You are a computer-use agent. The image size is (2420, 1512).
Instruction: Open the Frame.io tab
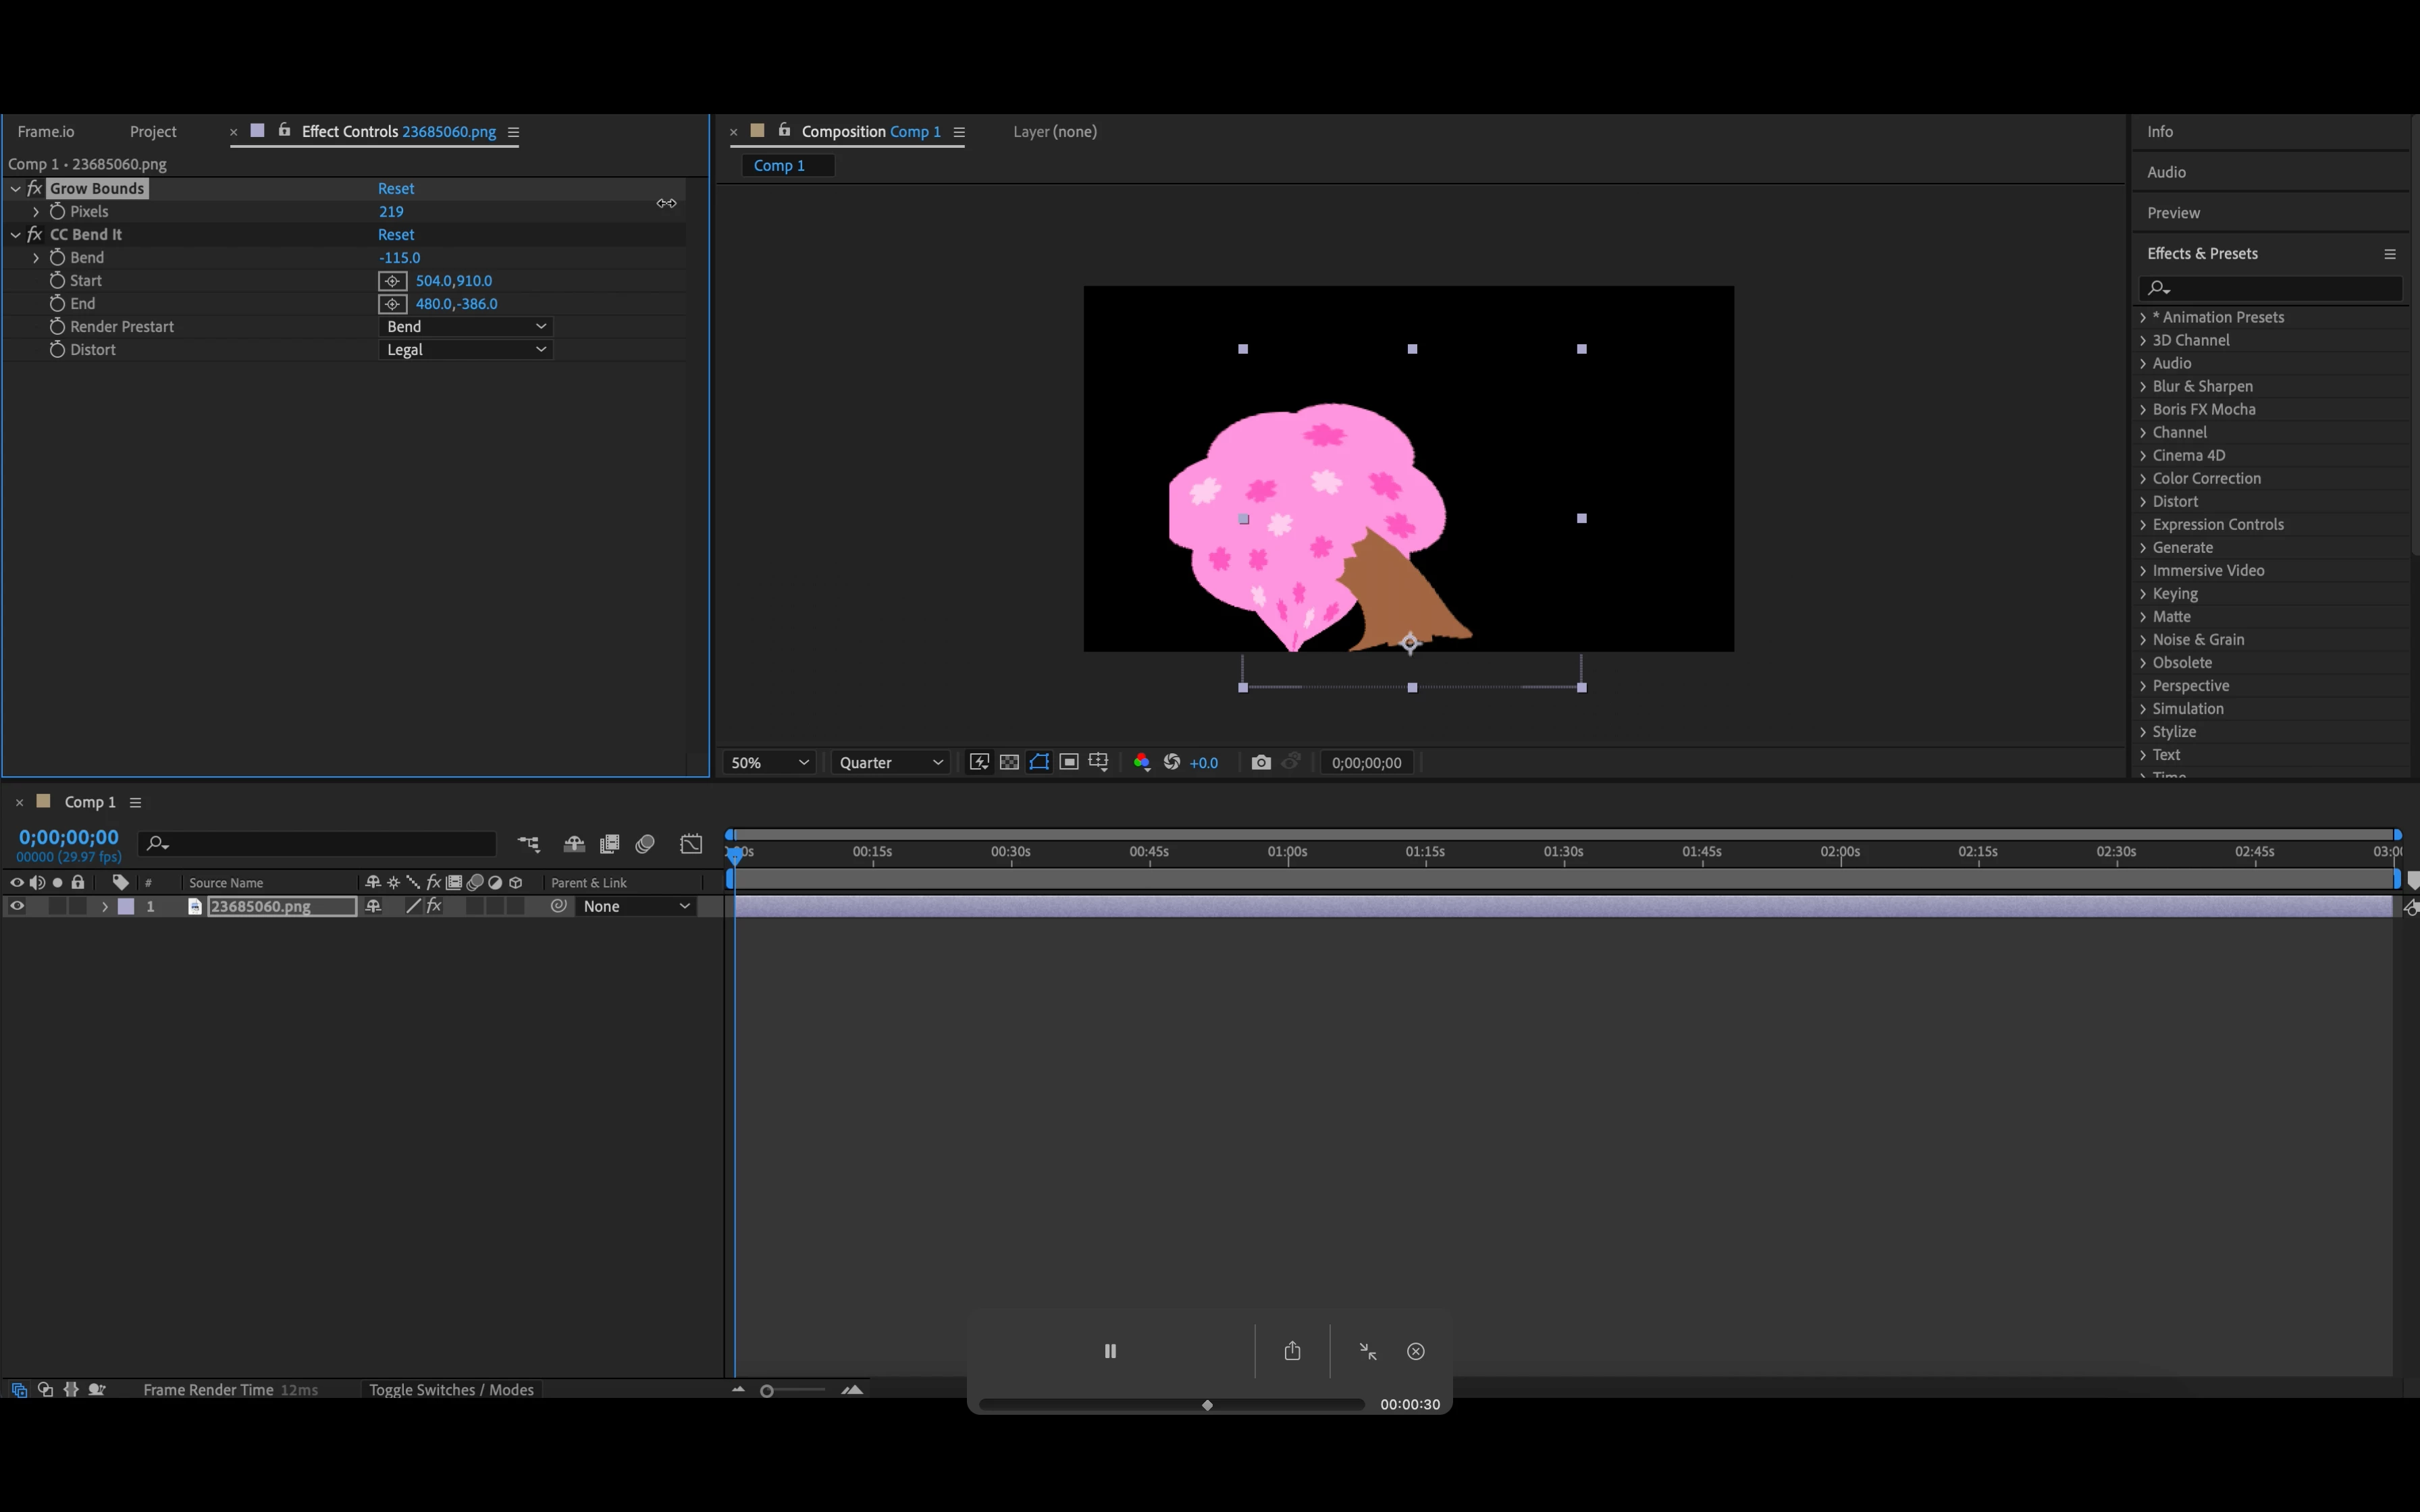pos(46,132)
